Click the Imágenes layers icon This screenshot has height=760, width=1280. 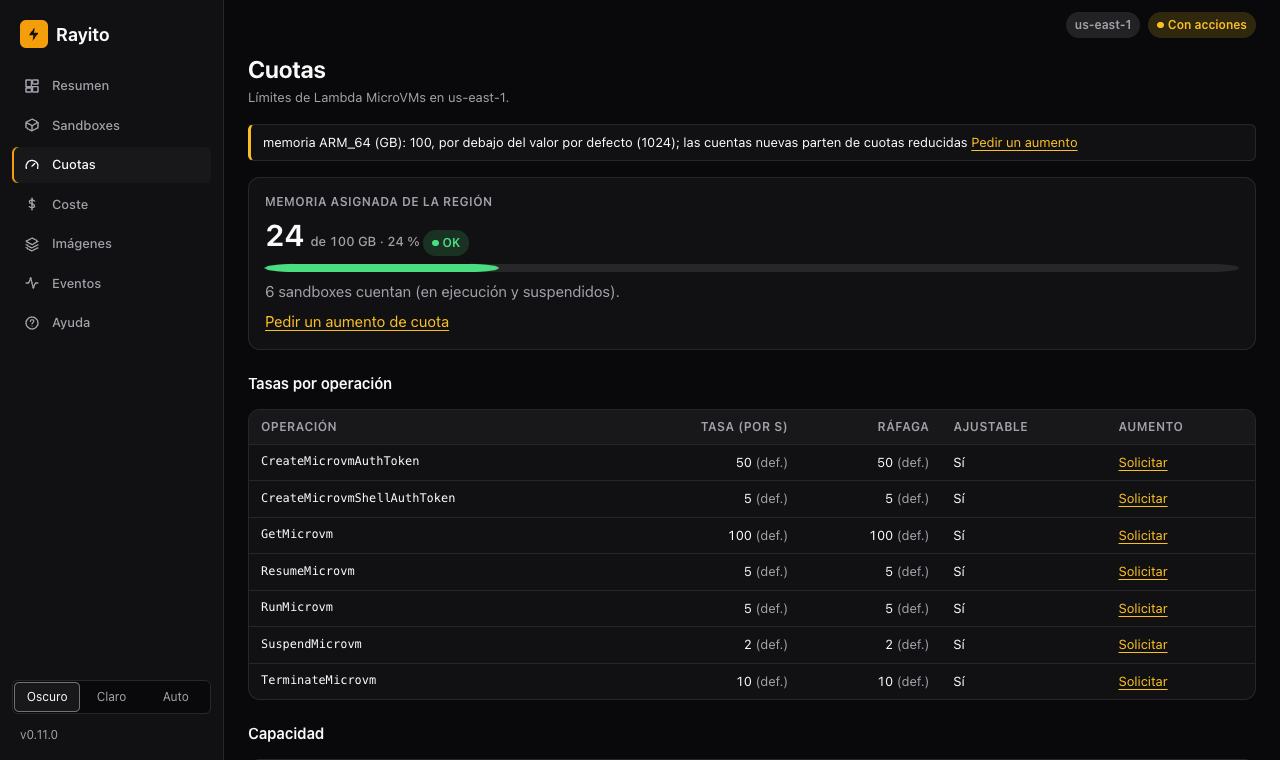coord(32,244)
